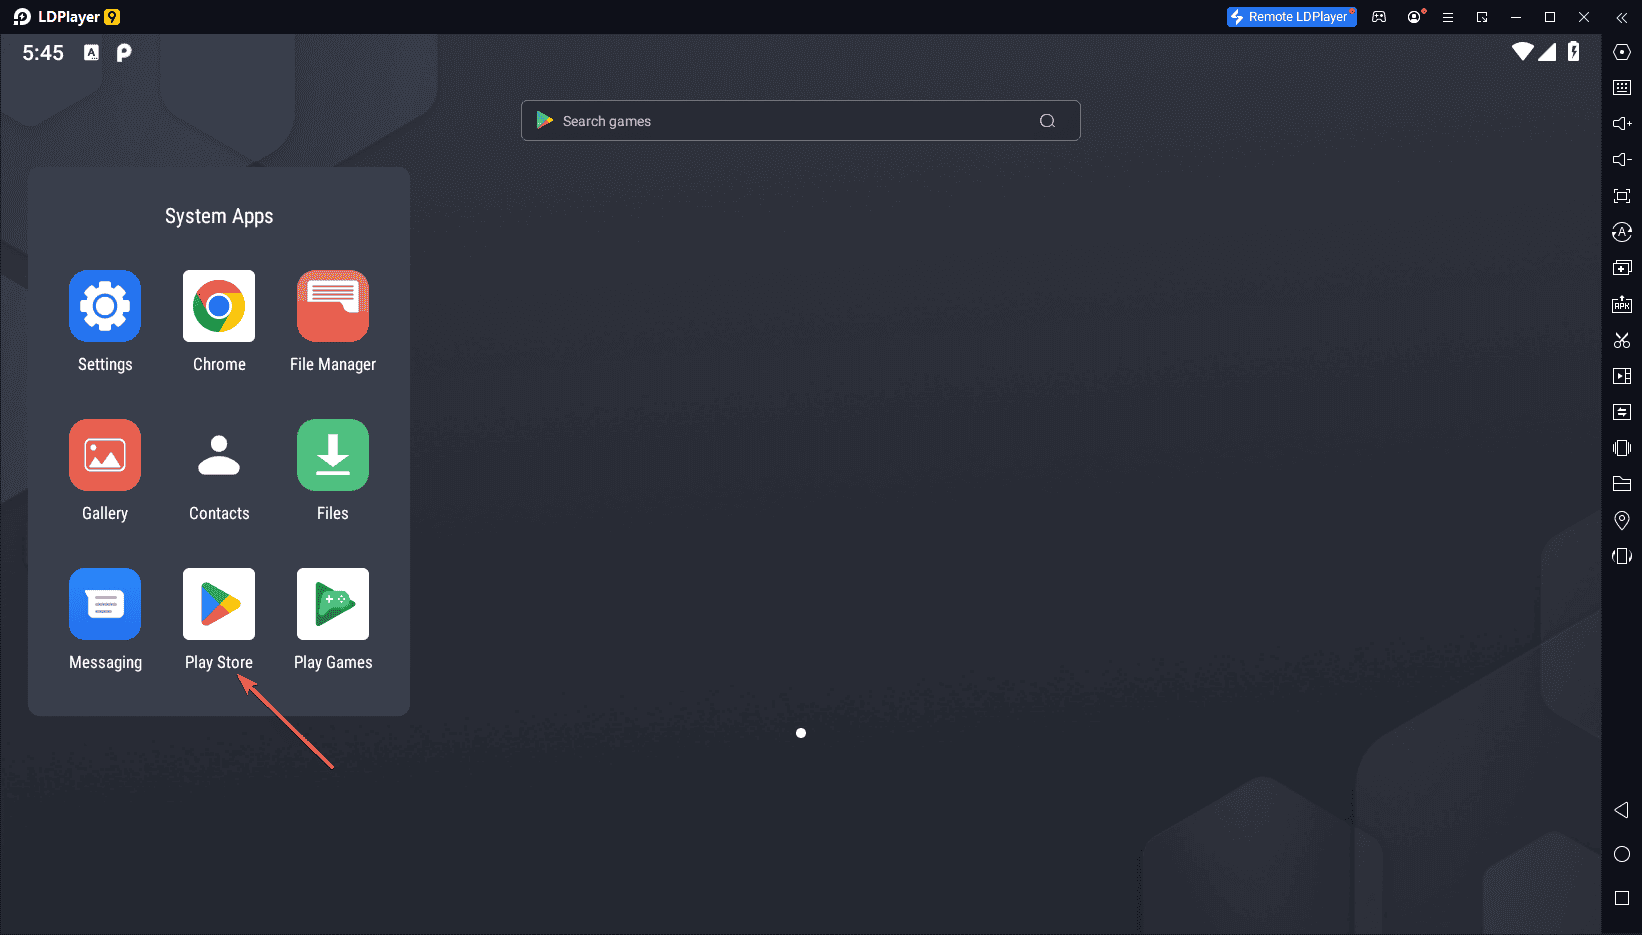This screenshot has width=1642, height=935.
Task: Open the Play Store app
Action: [x=219, y=604]
